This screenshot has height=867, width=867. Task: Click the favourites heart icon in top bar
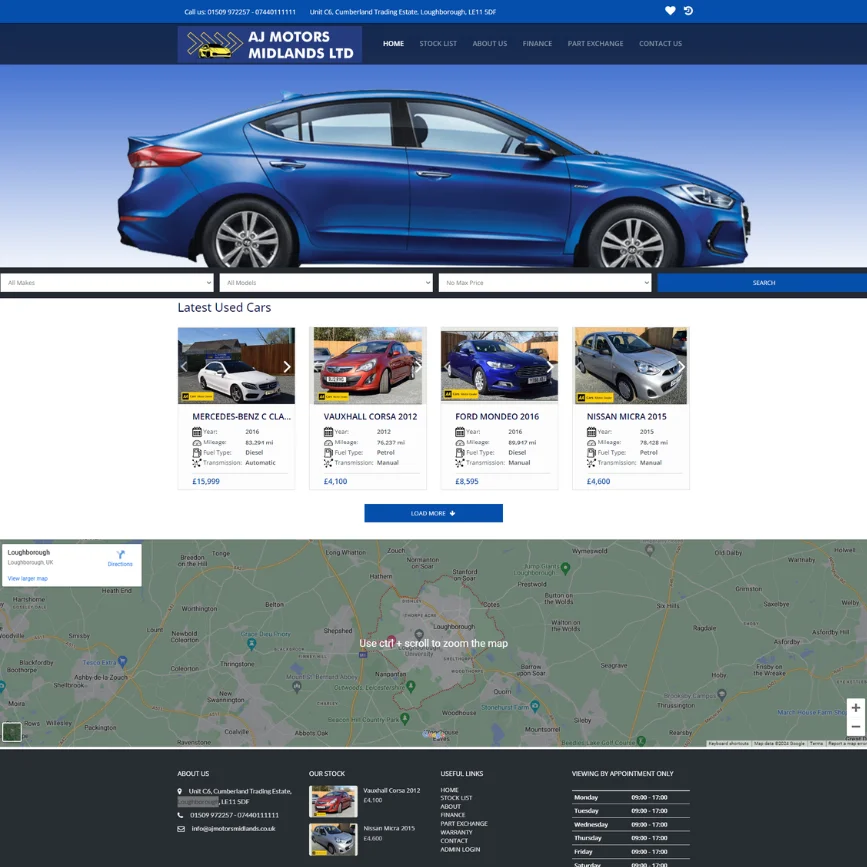[x=670, y=11]
